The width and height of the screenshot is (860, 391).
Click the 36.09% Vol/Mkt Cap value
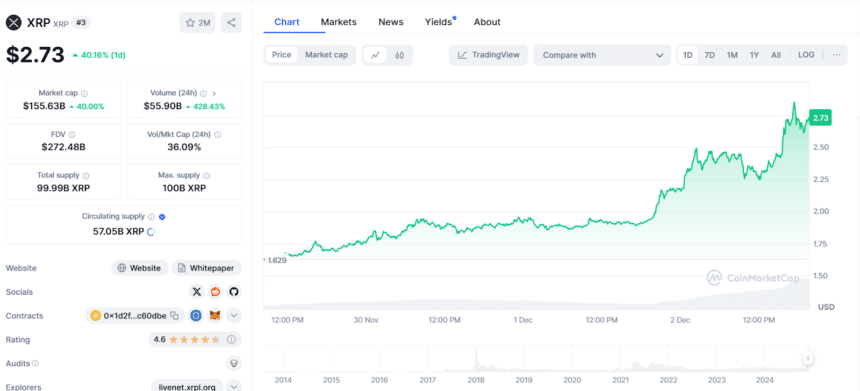tap(184, 147)
